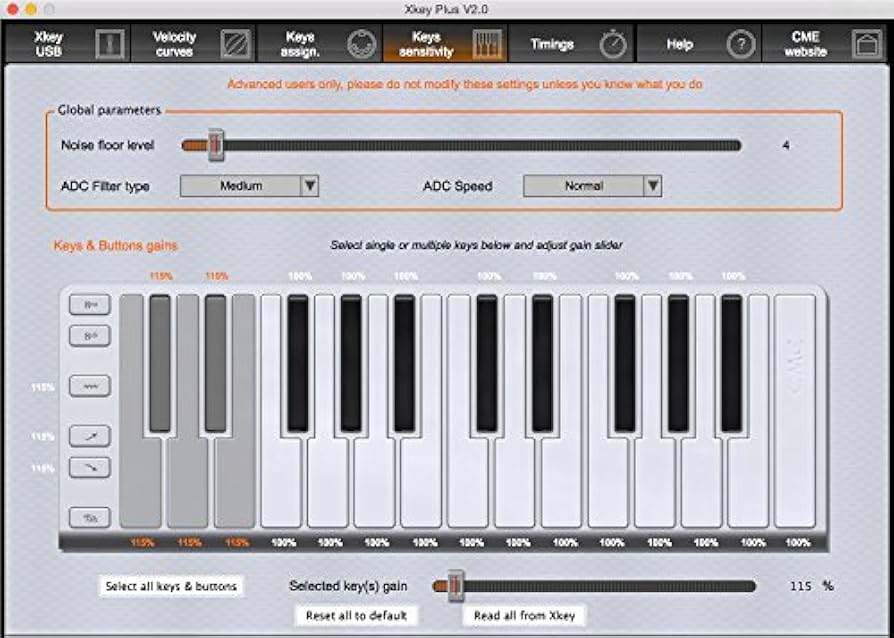Select the first-octave G# black key

351,363
